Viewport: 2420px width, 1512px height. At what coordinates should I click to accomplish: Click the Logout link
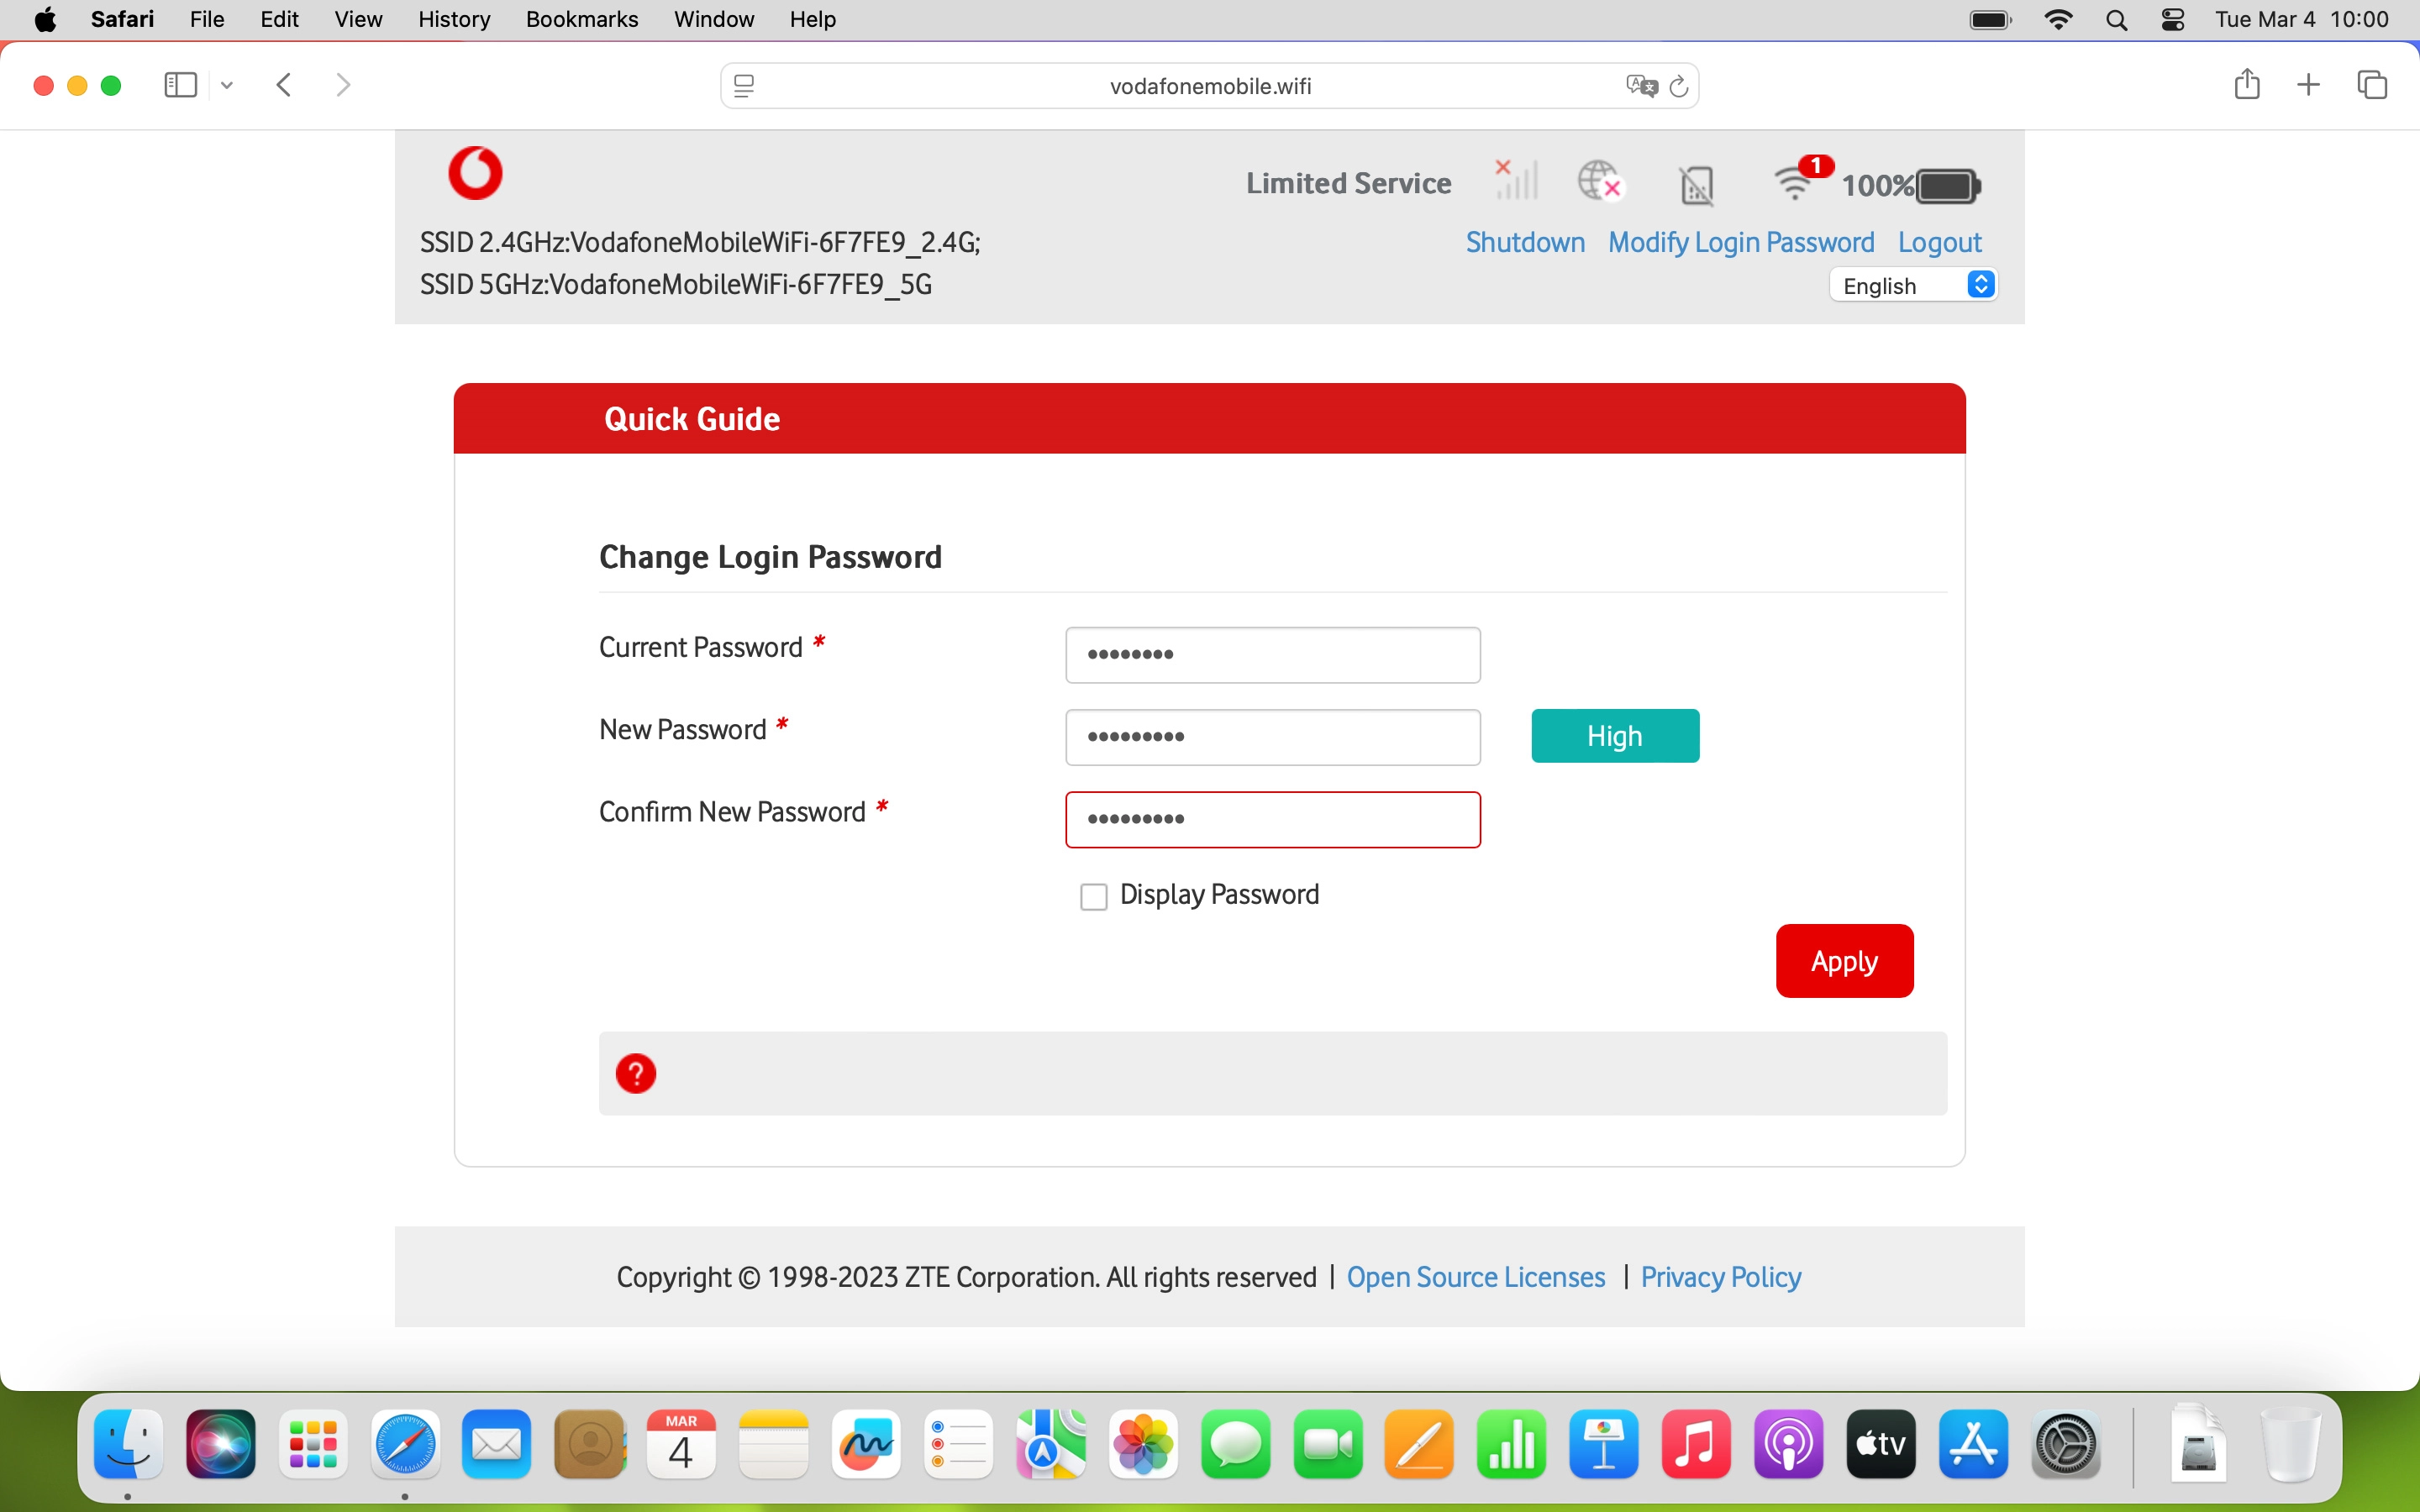click(1939, 243)
